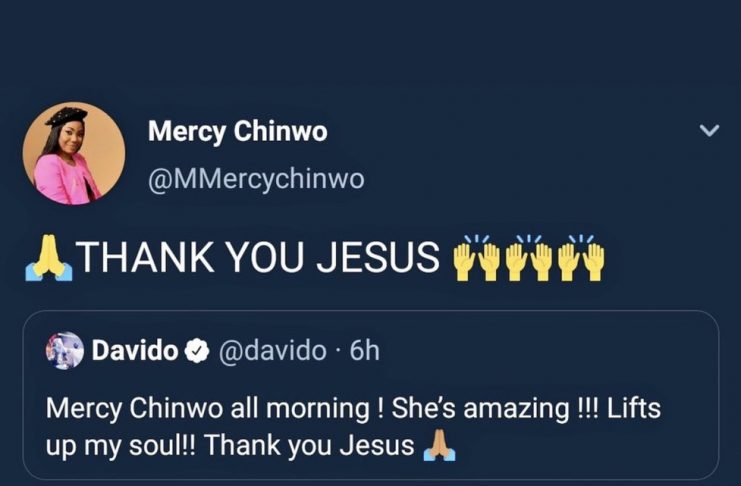Viewport: 741px width, 486px height.
Task: Click the third raised hands emoji
Action: [581, 258]
